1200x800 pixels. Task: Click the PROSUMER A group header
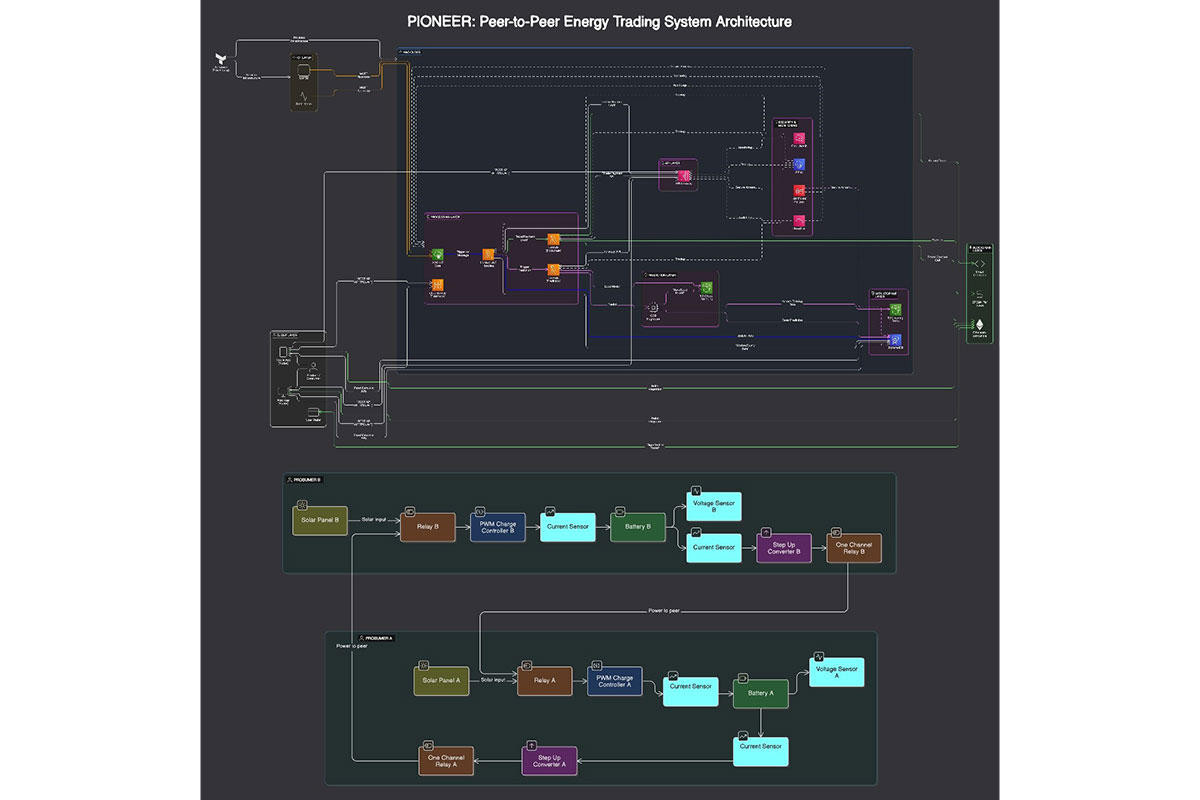376,637
